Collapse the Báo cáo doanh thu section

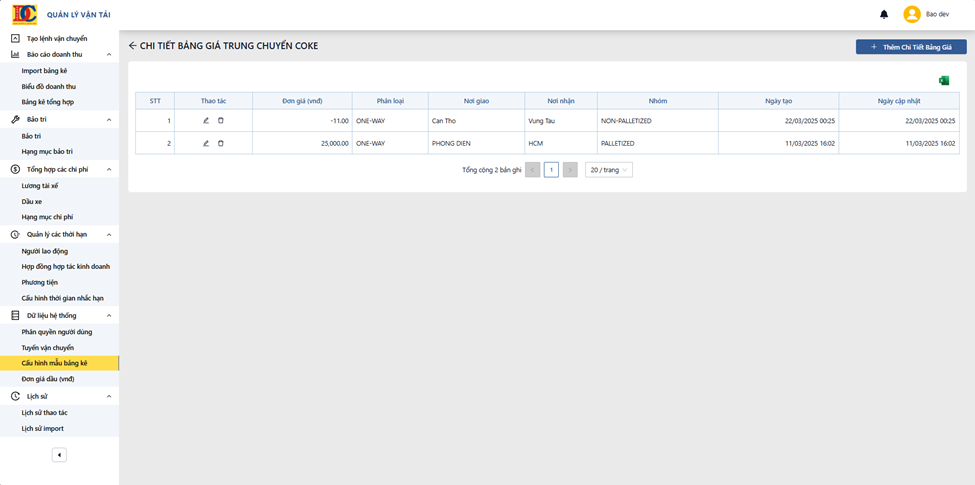click(109, 55)
